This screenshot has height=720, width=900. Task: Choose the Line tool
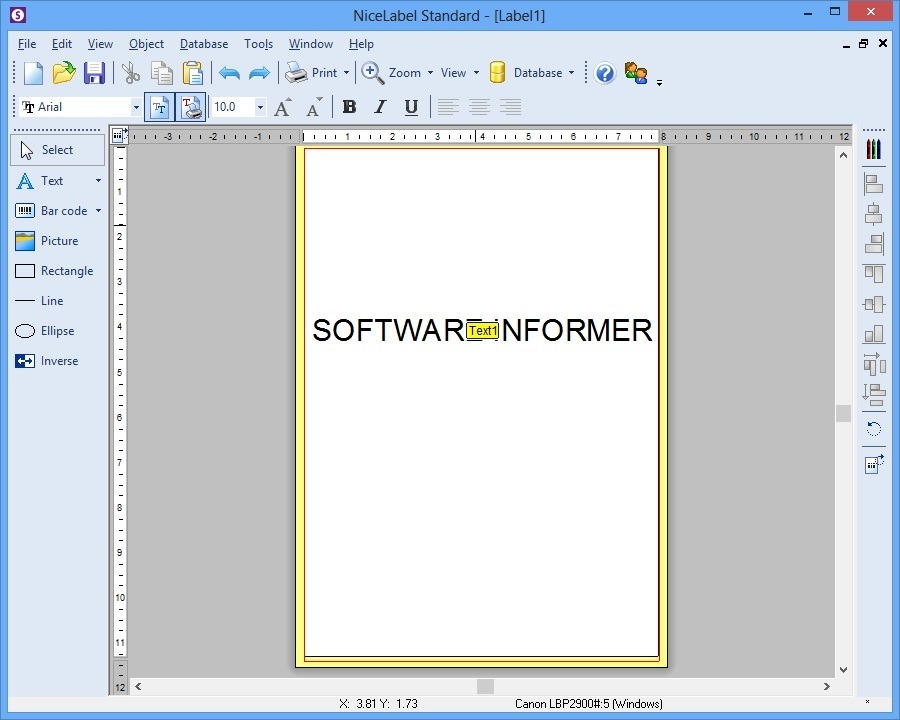click(x=39, y=301)
